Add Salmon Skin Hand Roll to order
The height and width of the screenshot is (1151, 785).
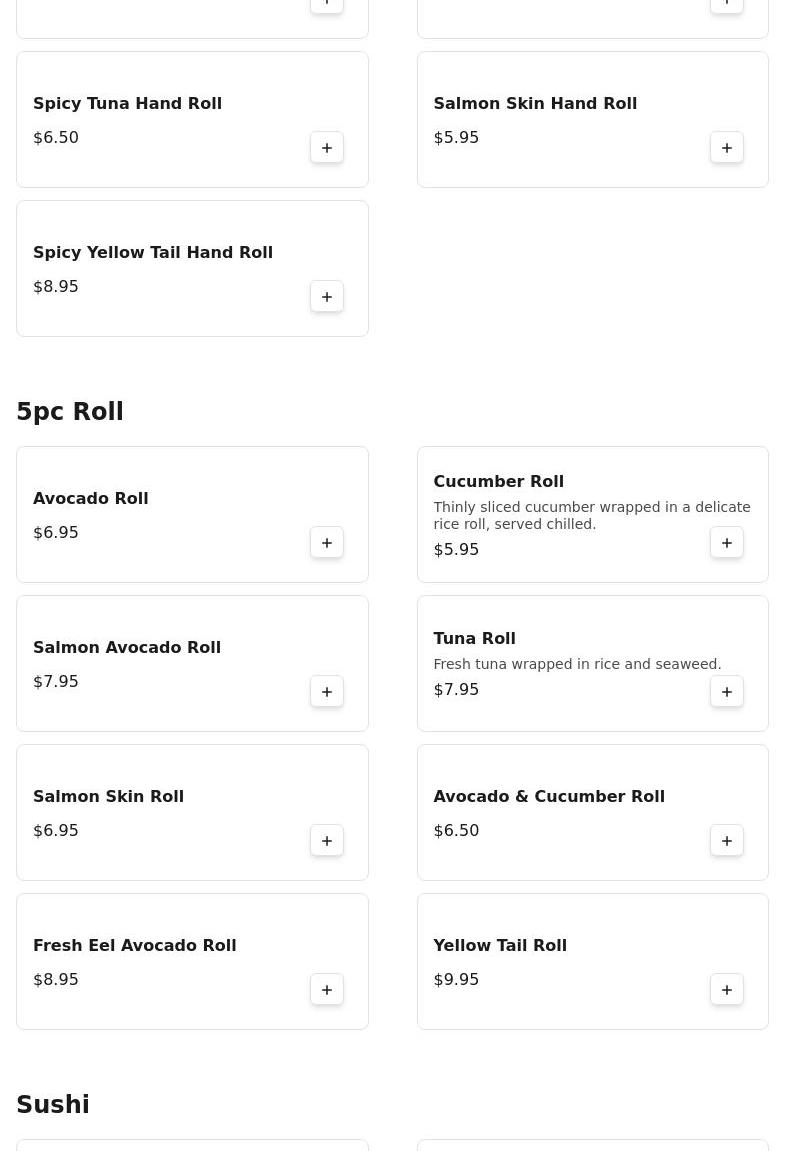tap(727, 148)
